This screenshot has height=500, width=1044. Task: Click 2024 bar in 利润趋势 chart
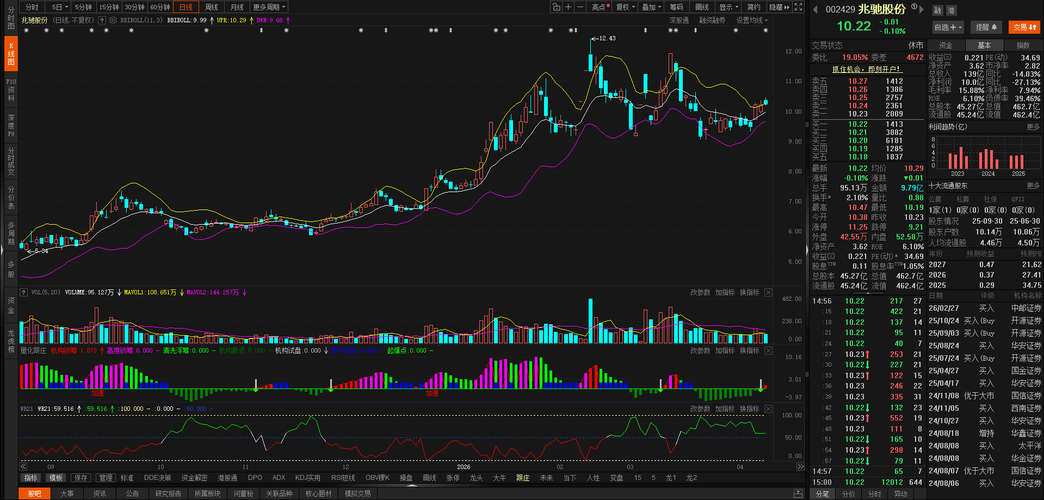pos(987,159)
